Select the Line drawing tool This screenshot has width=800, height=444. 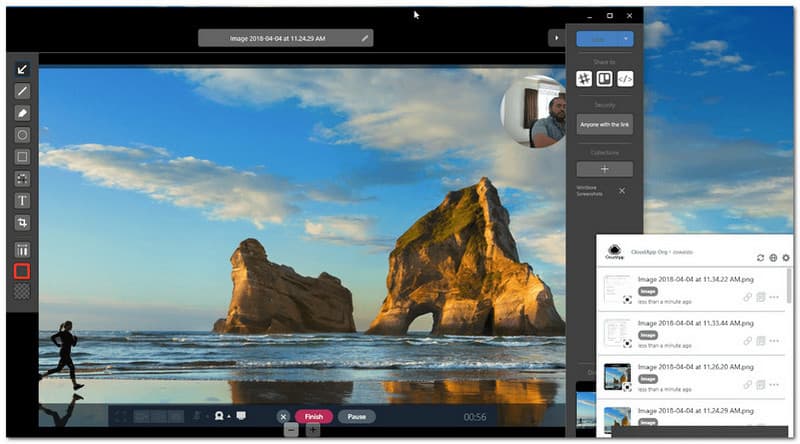click(x=22, y=91)
